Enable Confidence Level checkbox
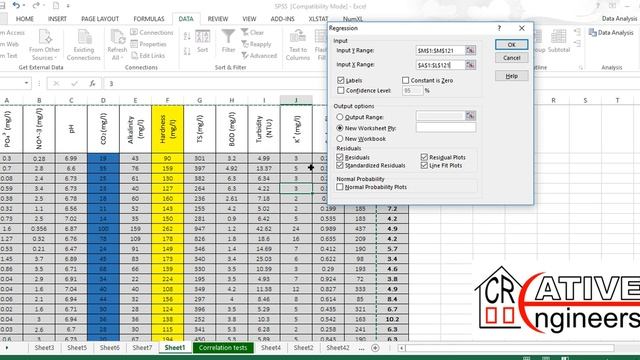The width and height of the screenshot is (640, 360). [x=341, y=90]
